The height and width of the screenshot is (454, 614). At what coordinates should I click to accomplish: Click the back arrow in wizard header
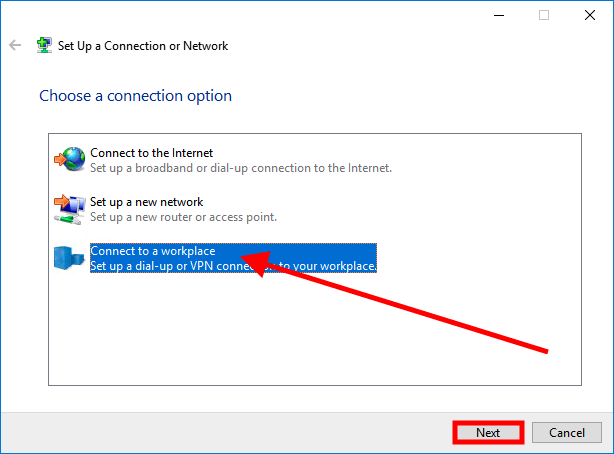[x=15, y=45]
